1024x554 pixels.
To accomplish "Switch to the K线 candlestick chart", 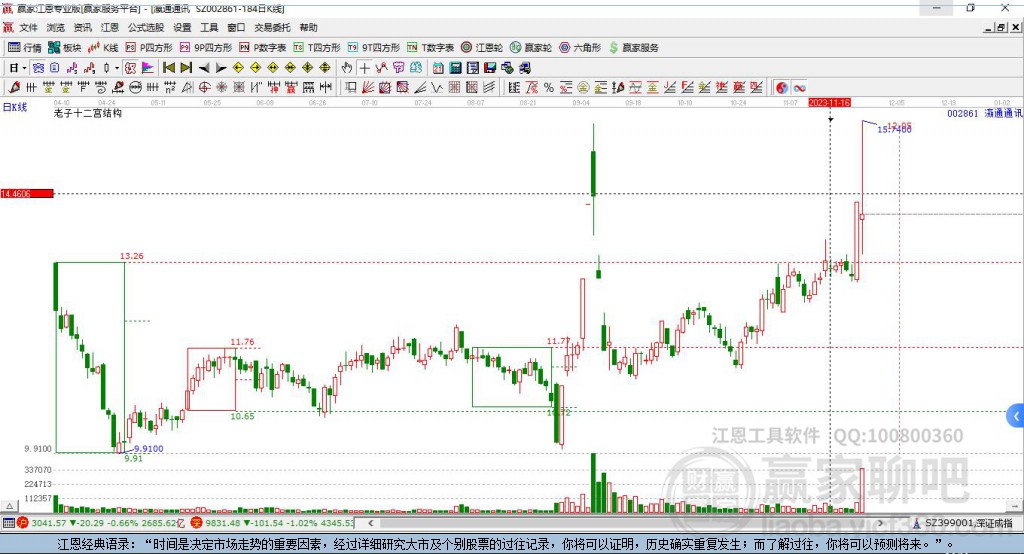I will pos(103,48).
